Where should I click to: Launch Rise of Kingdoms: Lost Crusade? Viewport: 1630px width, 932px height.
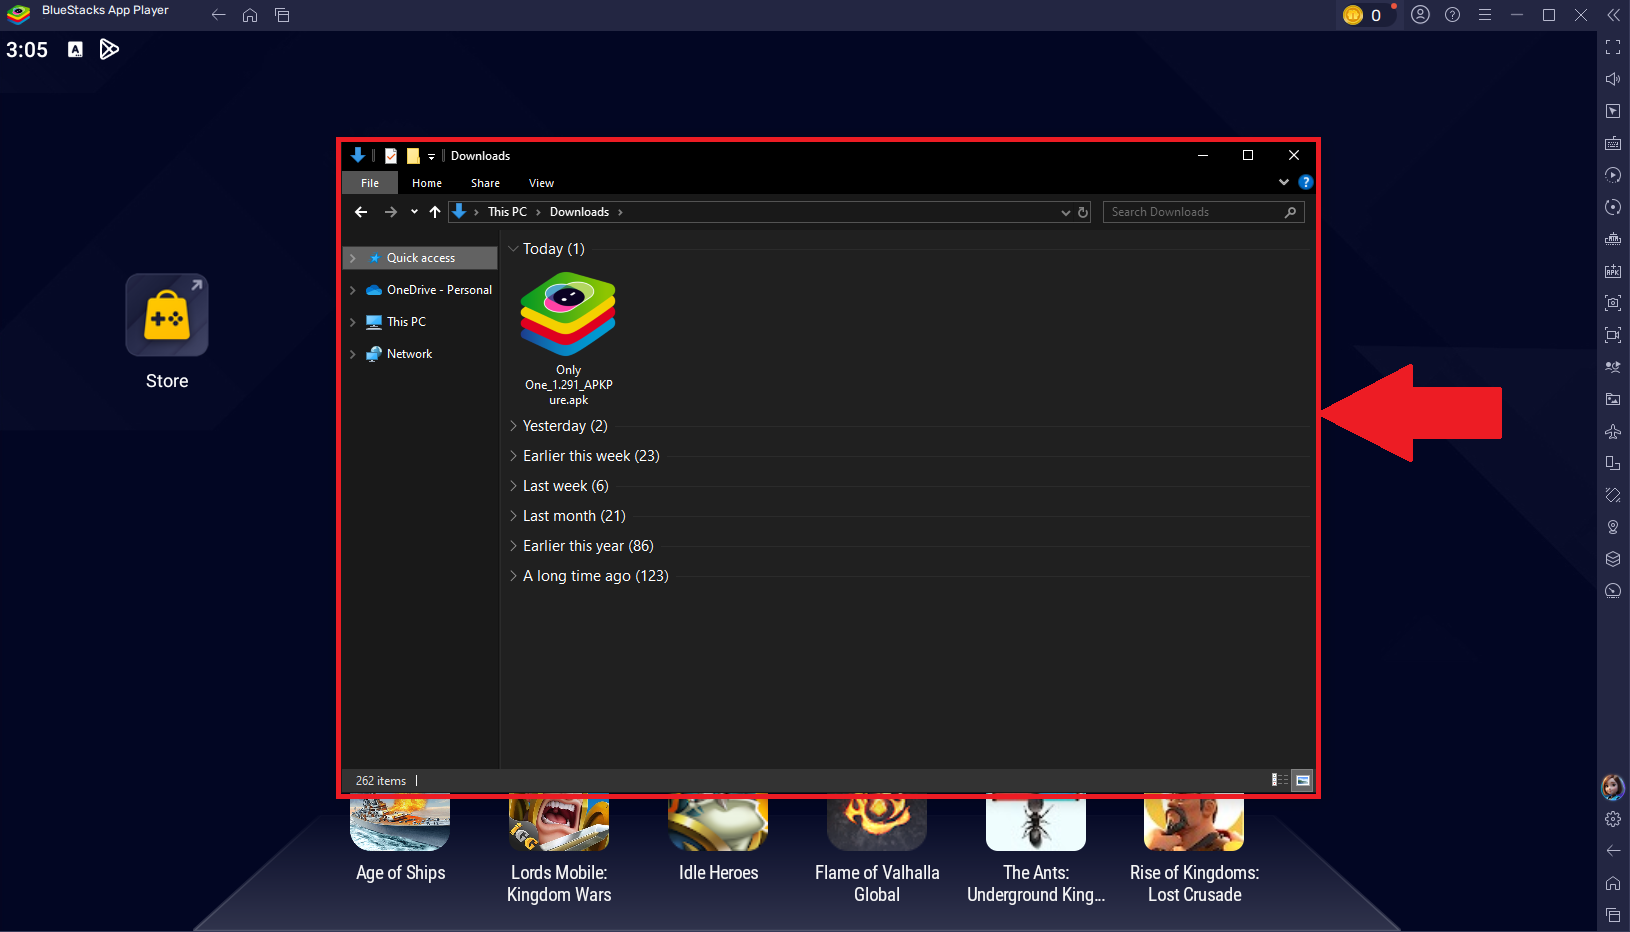[1194, 825]
